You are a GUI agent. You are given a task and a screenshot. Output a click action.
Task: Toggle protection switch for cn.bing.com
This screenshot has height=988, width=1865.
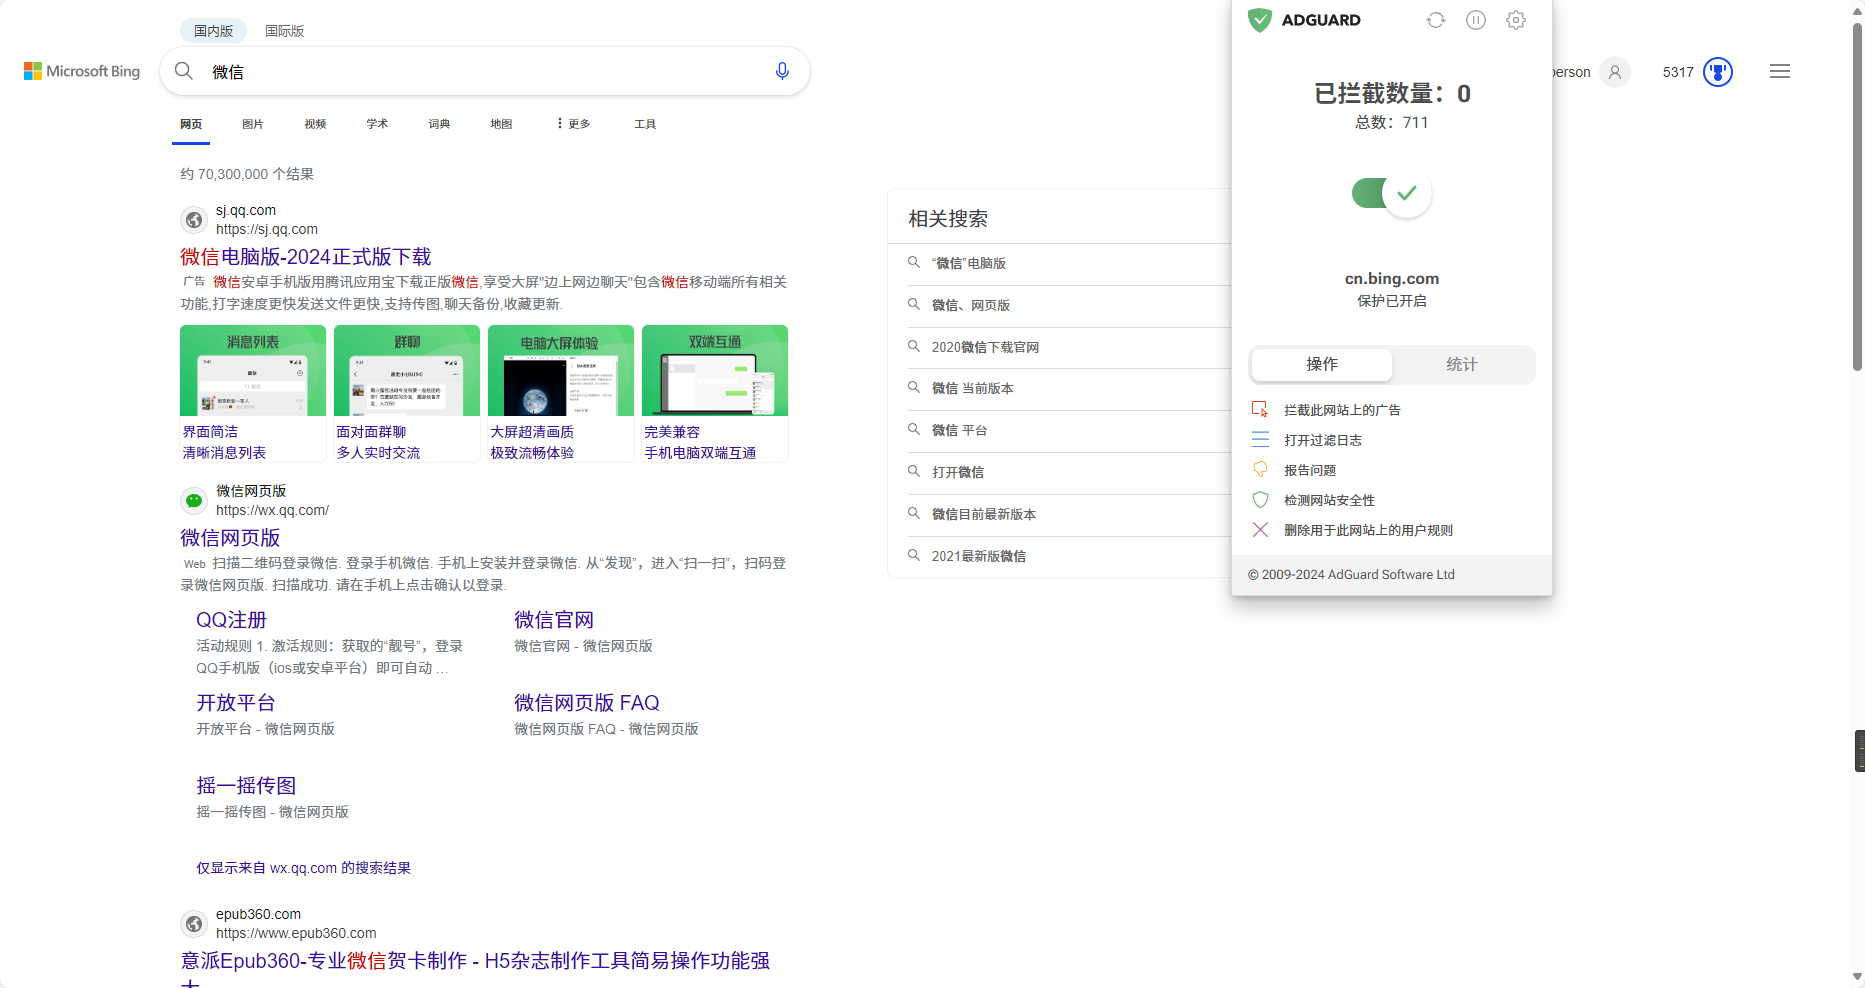[x=1391, y=193]
